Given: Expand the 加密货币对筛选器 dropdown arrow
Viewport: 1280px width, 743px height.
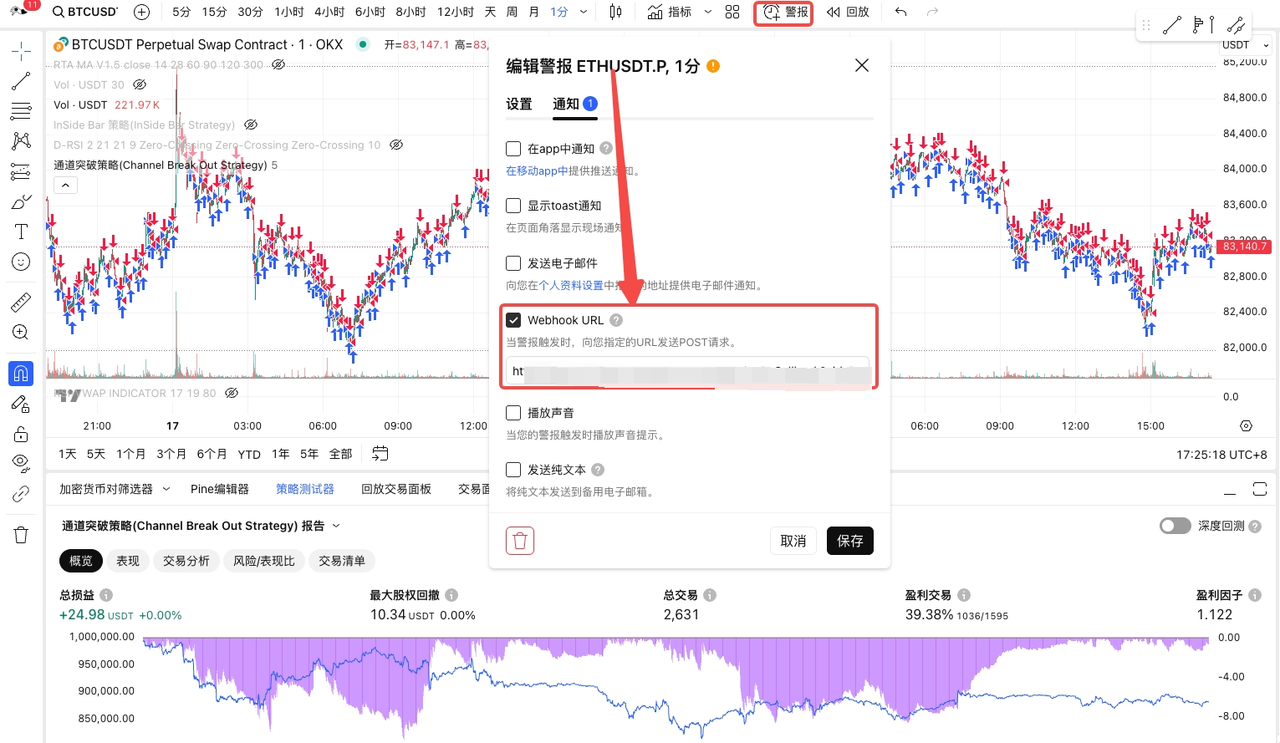Looking at the screenshot, I should pyautogui.click(x=166, y=489).
